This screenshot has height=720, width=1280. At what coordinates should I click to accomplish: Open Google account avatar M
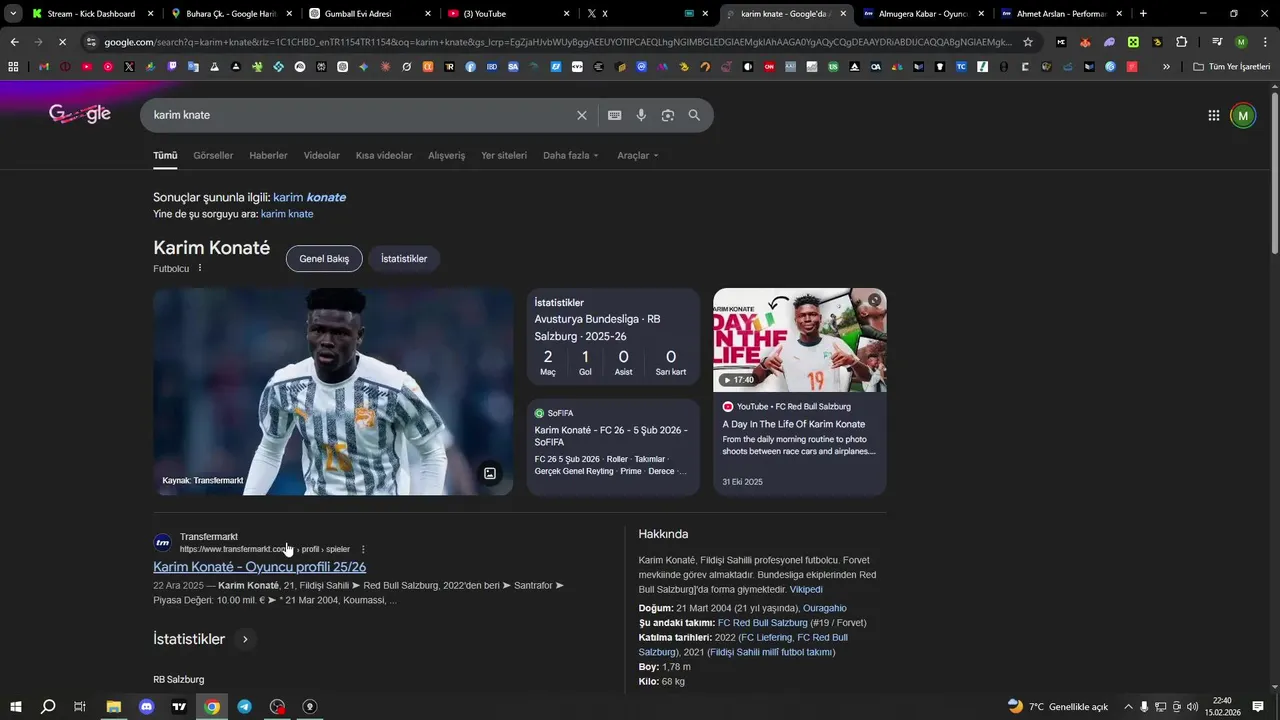[x=1243, y=115]
